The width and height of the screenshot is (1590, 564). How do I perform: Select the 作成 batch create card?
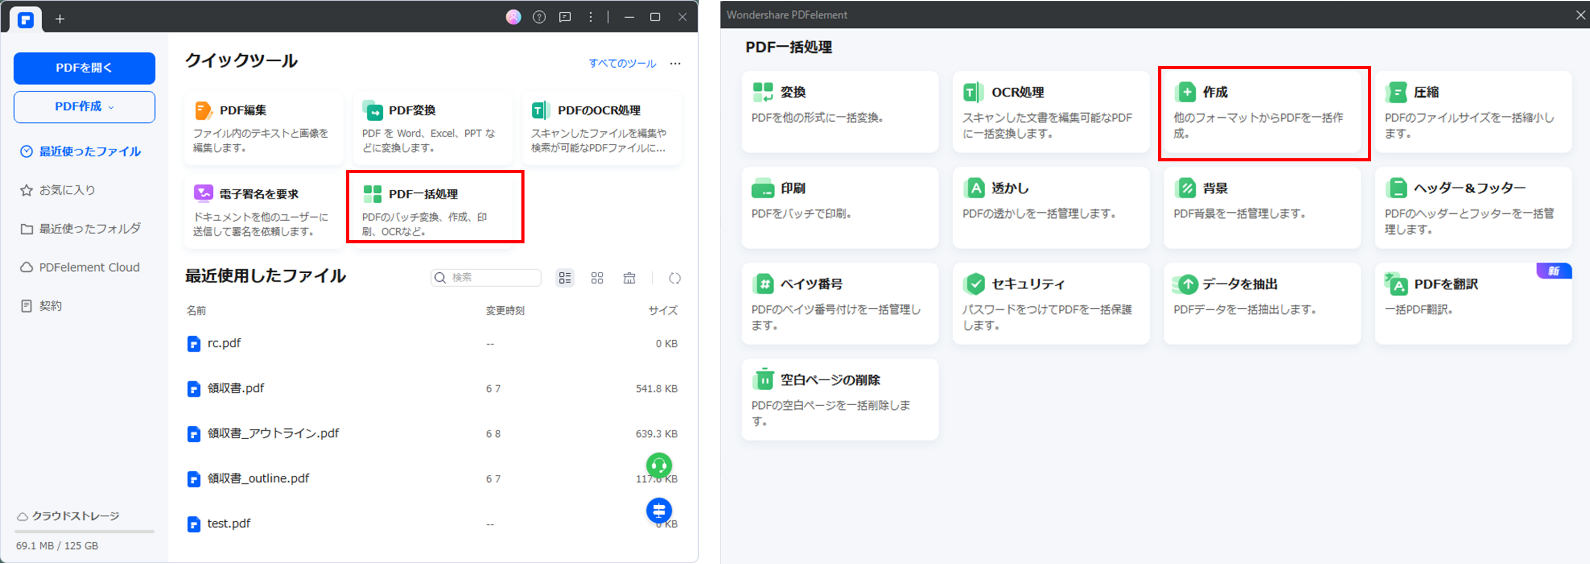(x=1264, y=113)
